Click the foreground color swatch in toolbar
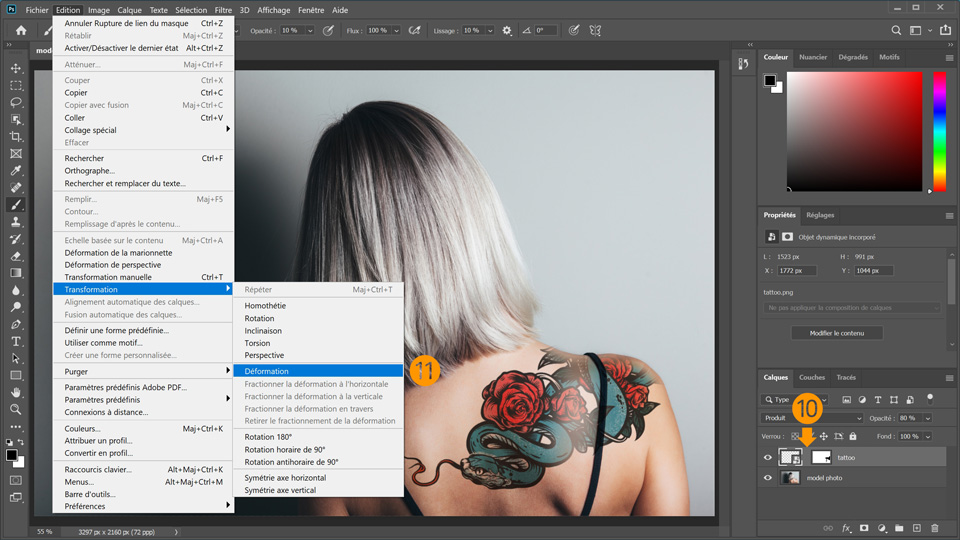Viewport: 960px width, 540px height. tap(11, 455)
